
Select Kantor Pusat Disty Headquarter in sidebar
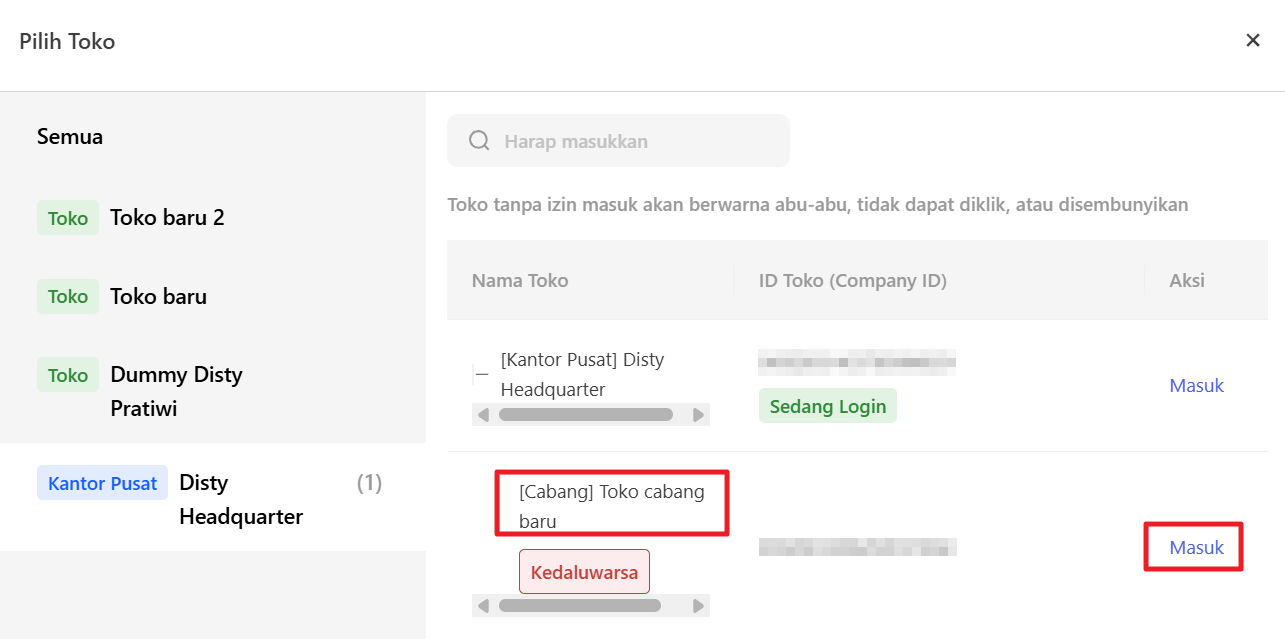click(212, 498)
